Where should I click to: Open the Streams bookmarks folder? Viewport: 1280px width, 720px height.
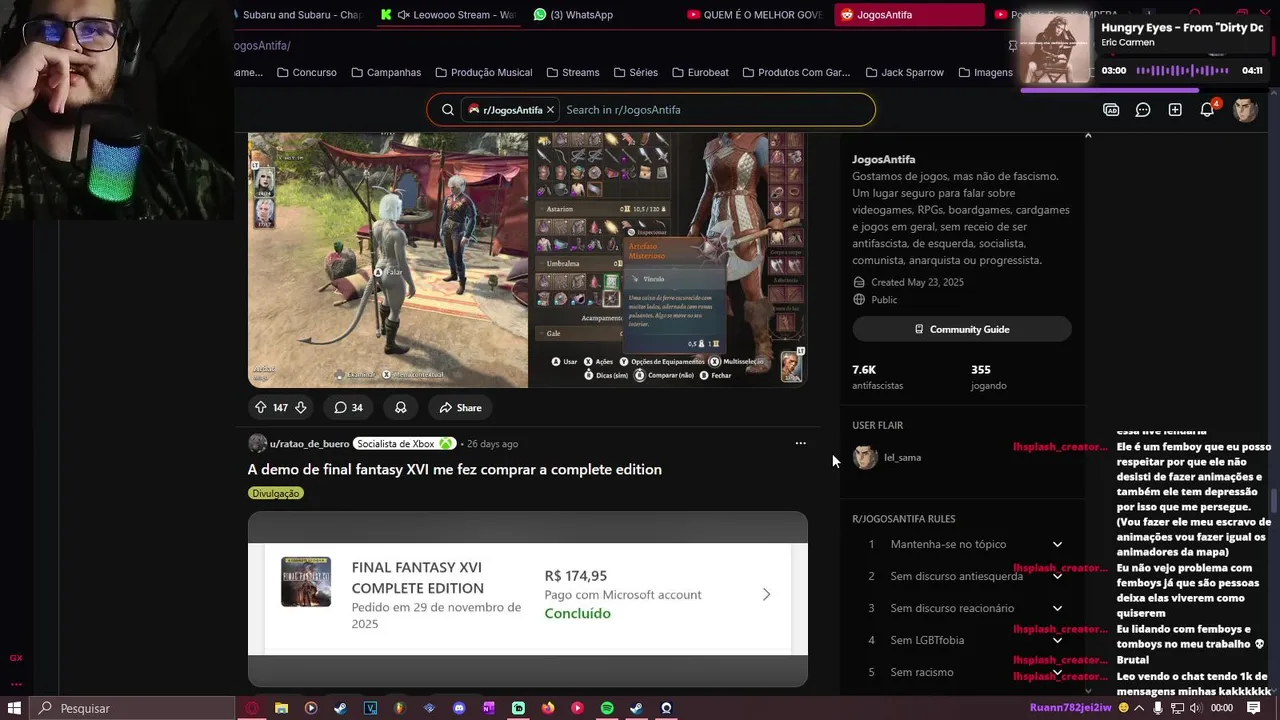click(573, 72)
